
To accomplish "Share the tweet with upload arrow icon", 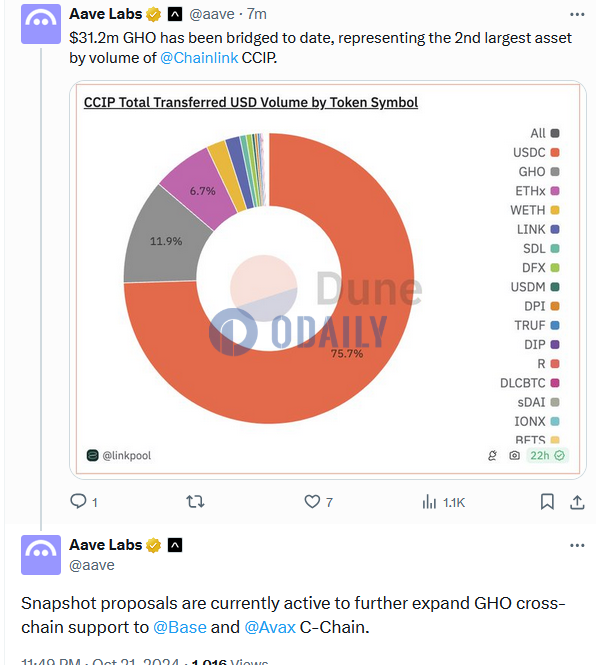I will [x=577, y=502].
